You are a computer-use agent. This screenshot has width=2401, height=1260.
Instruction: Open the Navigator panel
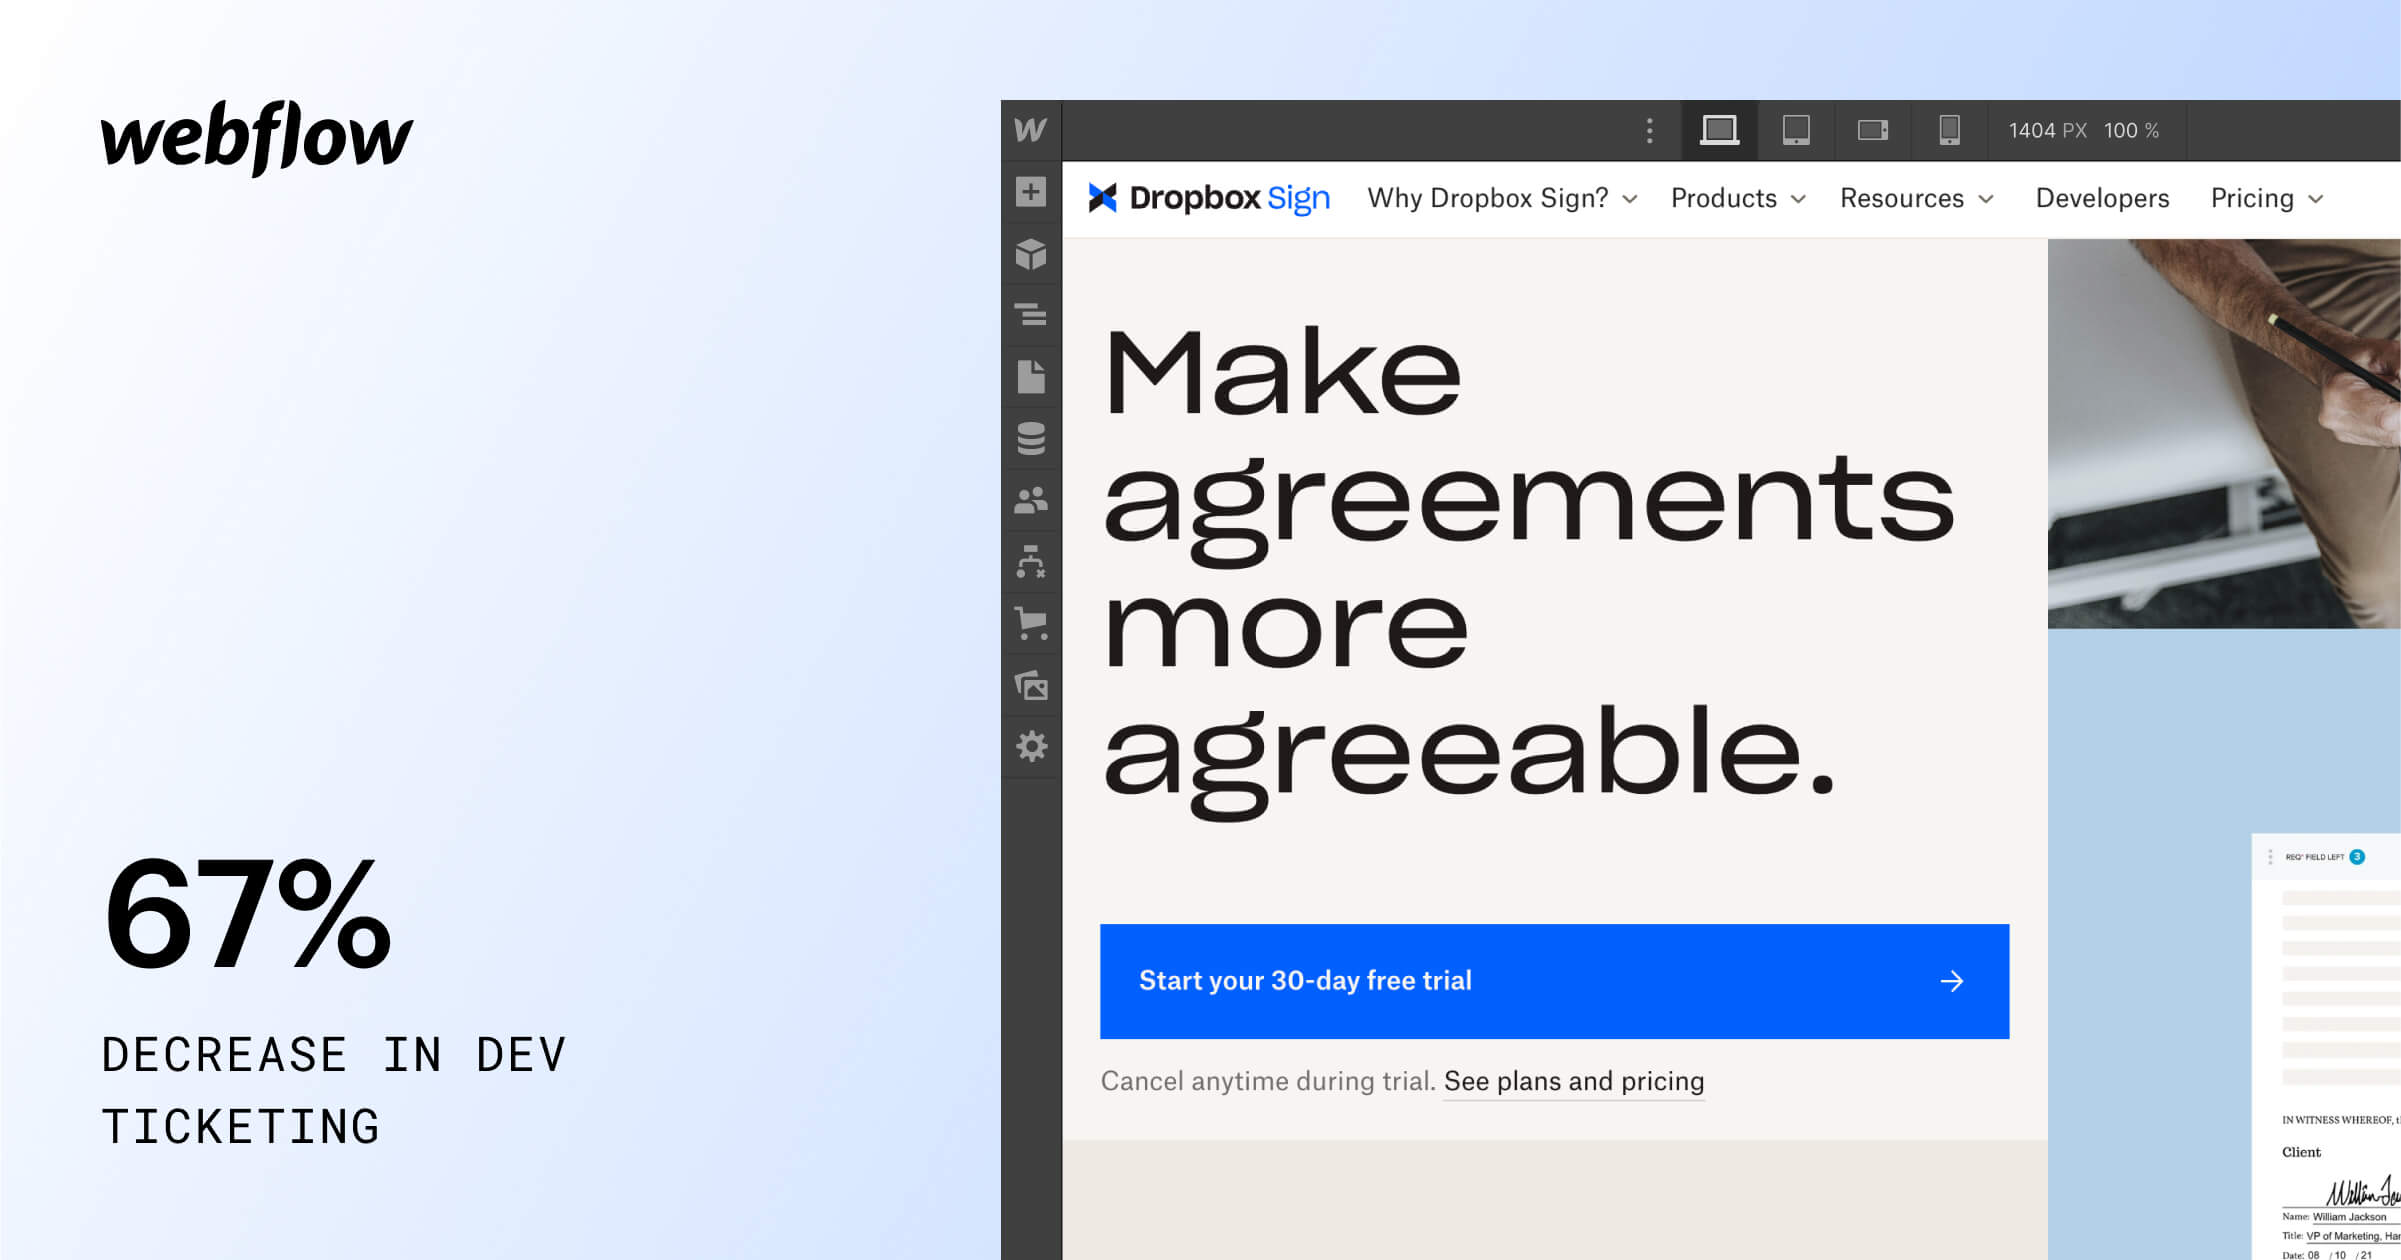point(1030,316)
